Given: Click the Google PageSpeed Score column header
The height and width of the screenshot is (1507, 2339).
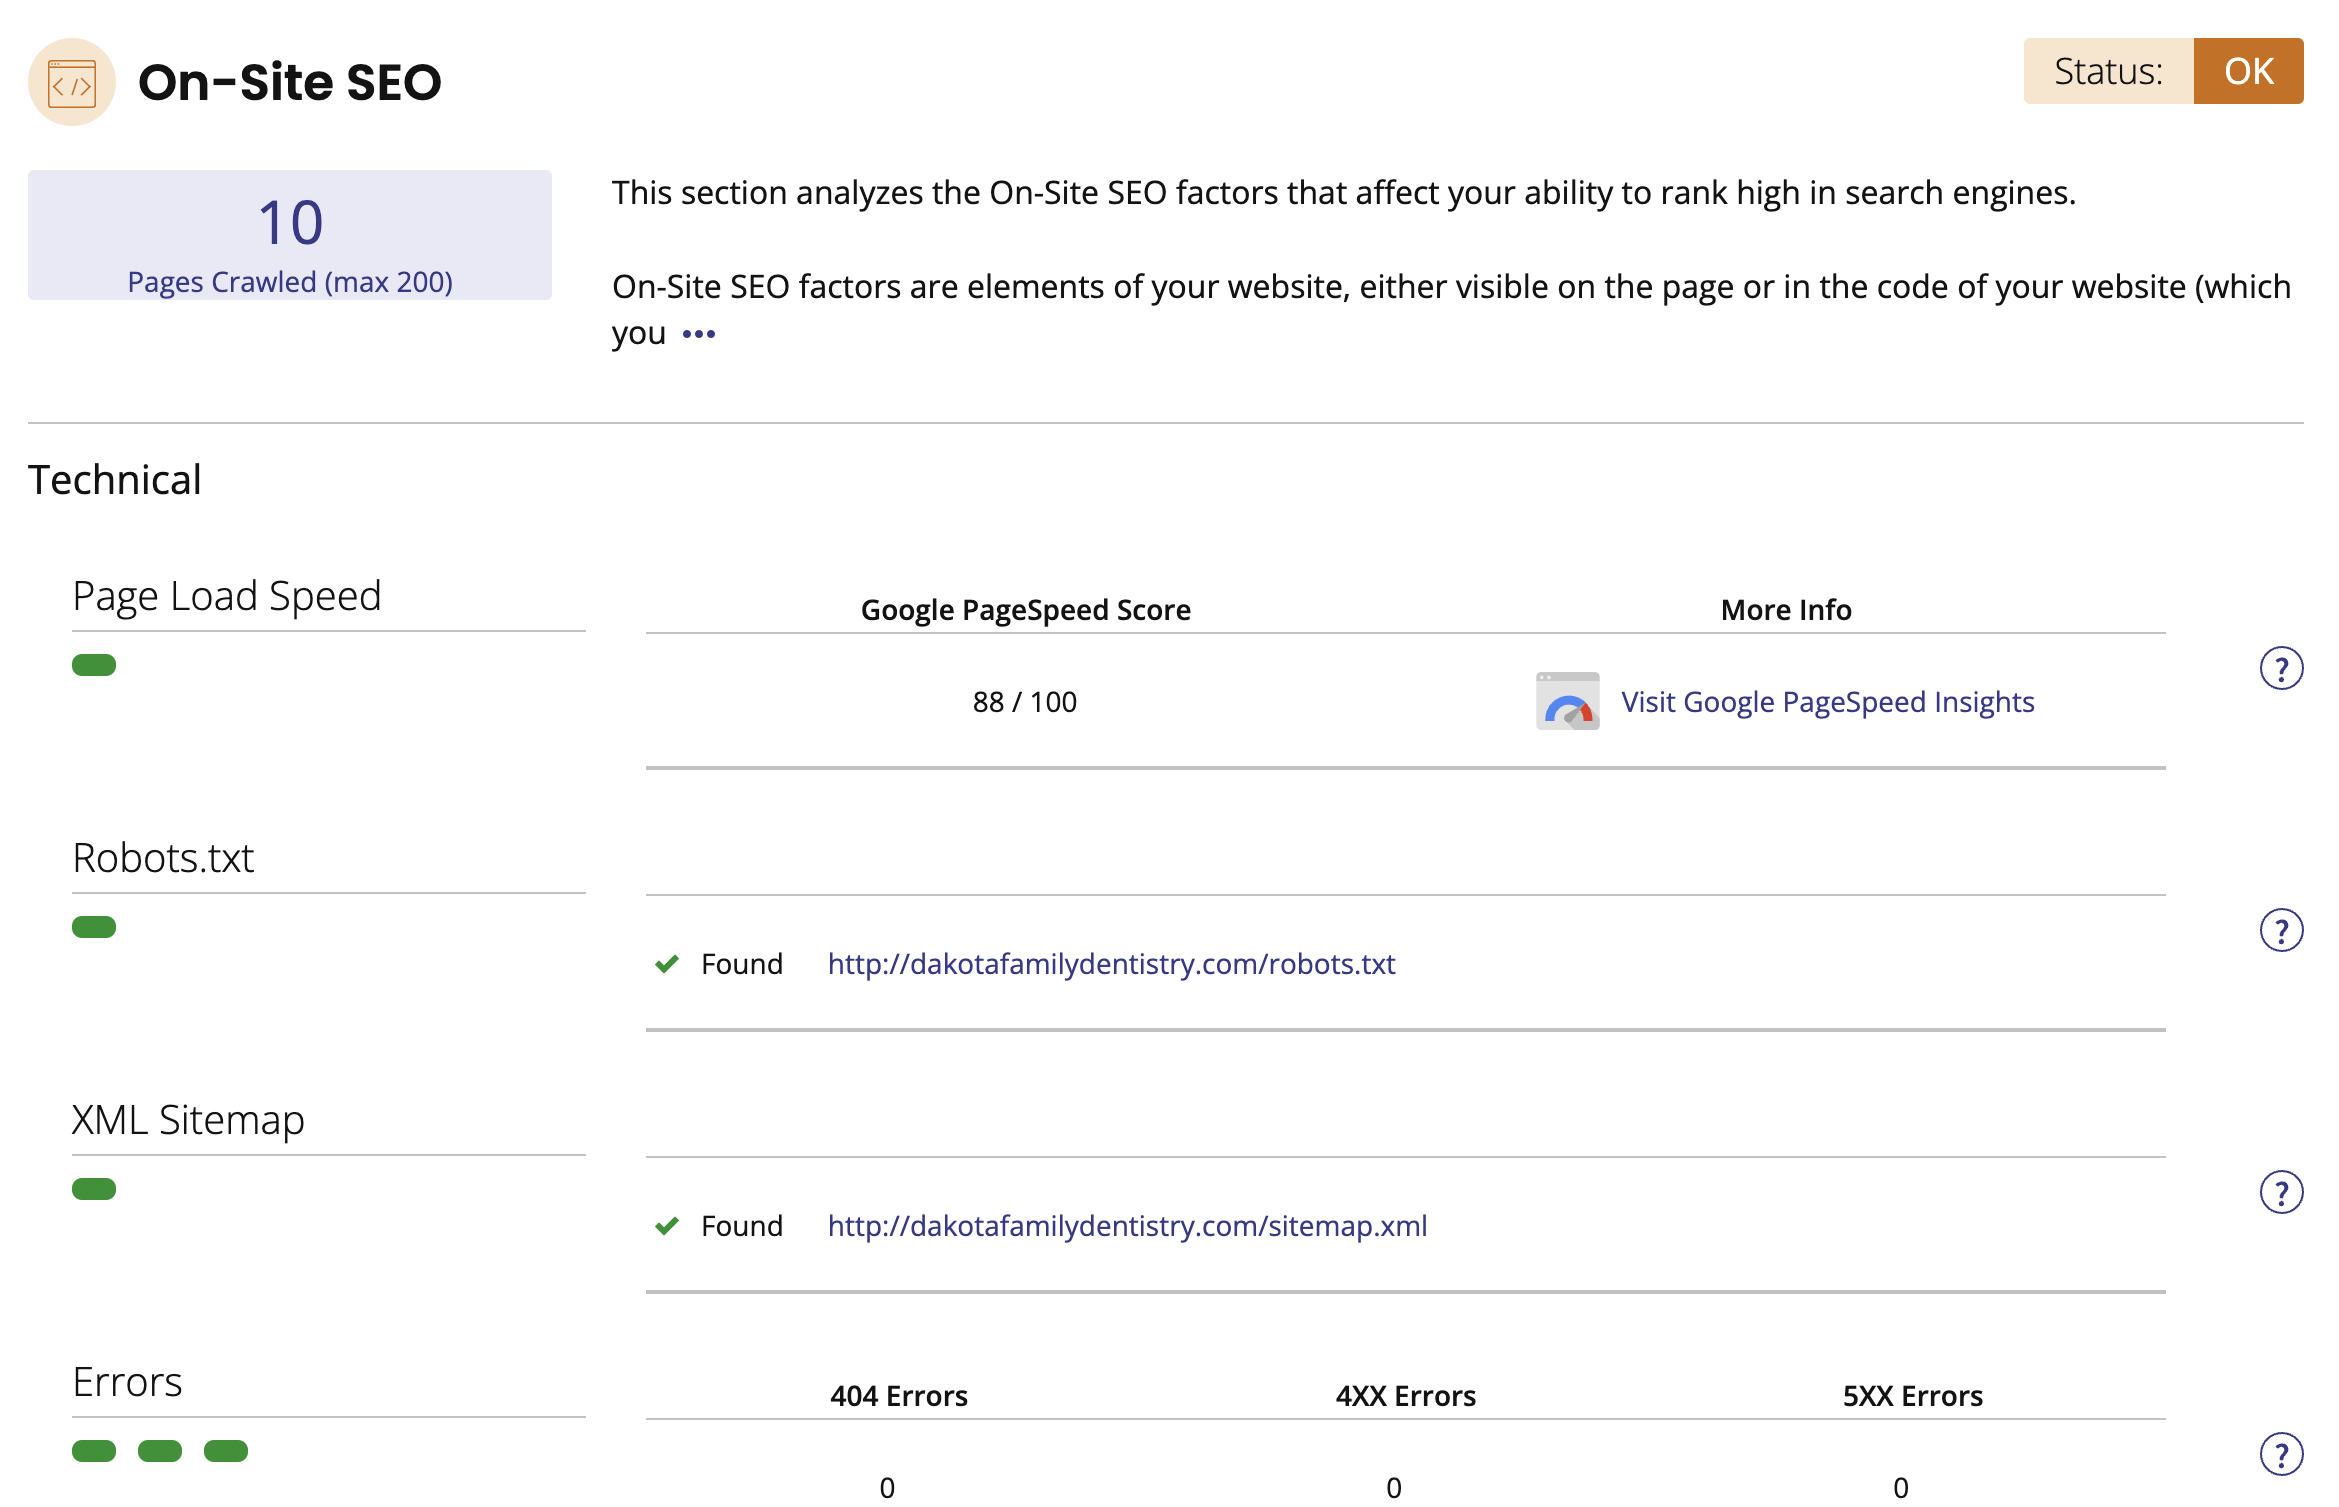Looking at the screenshot, I should coord(1026,610).
